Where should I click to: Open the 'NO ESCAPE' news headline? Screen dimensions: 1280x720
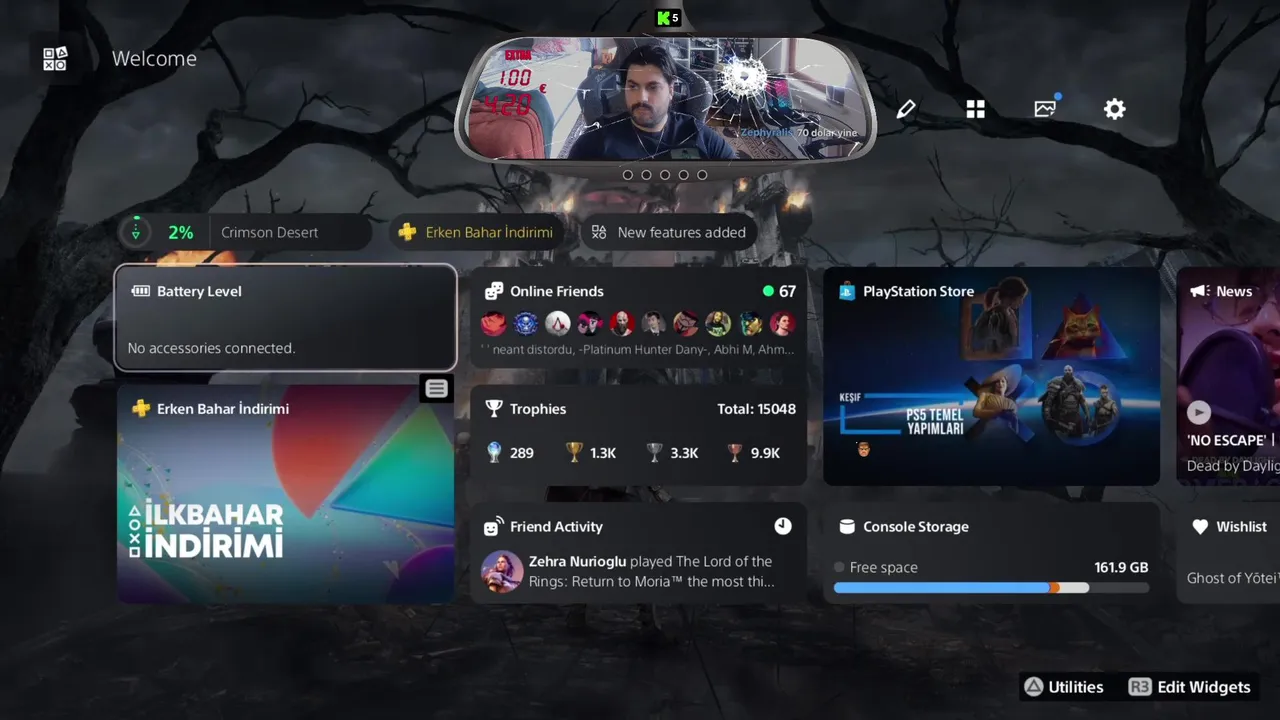(1233, 440)
